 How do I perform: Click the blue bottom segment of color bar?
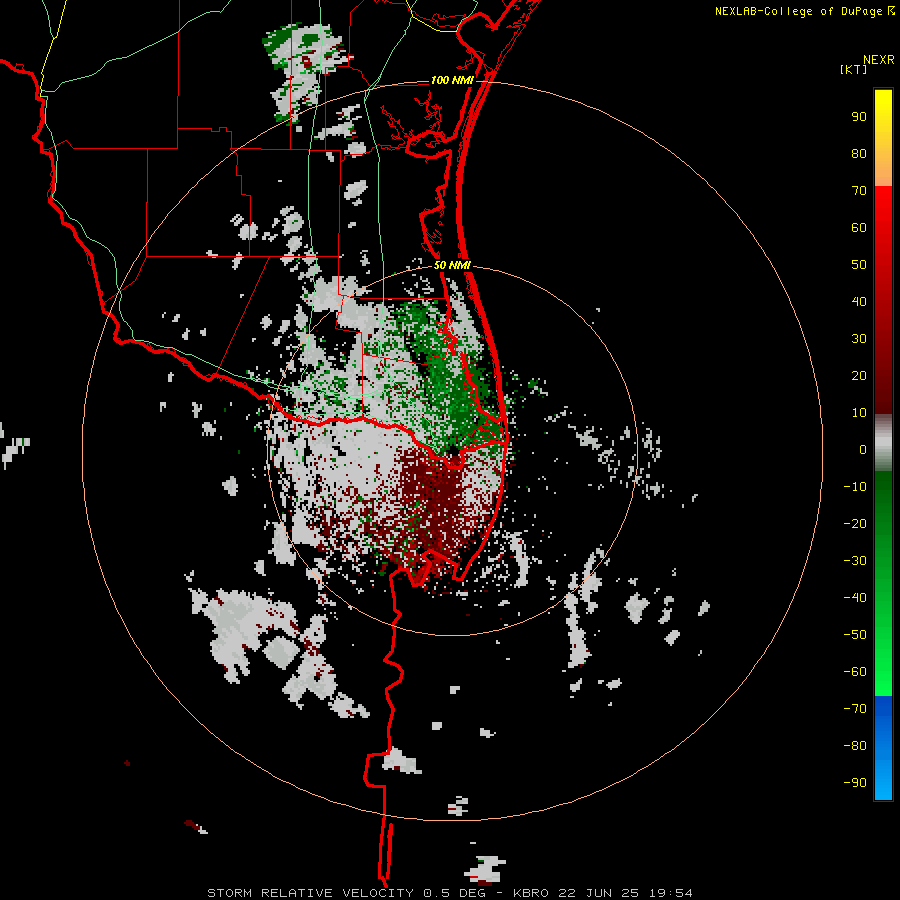point(883,748)
